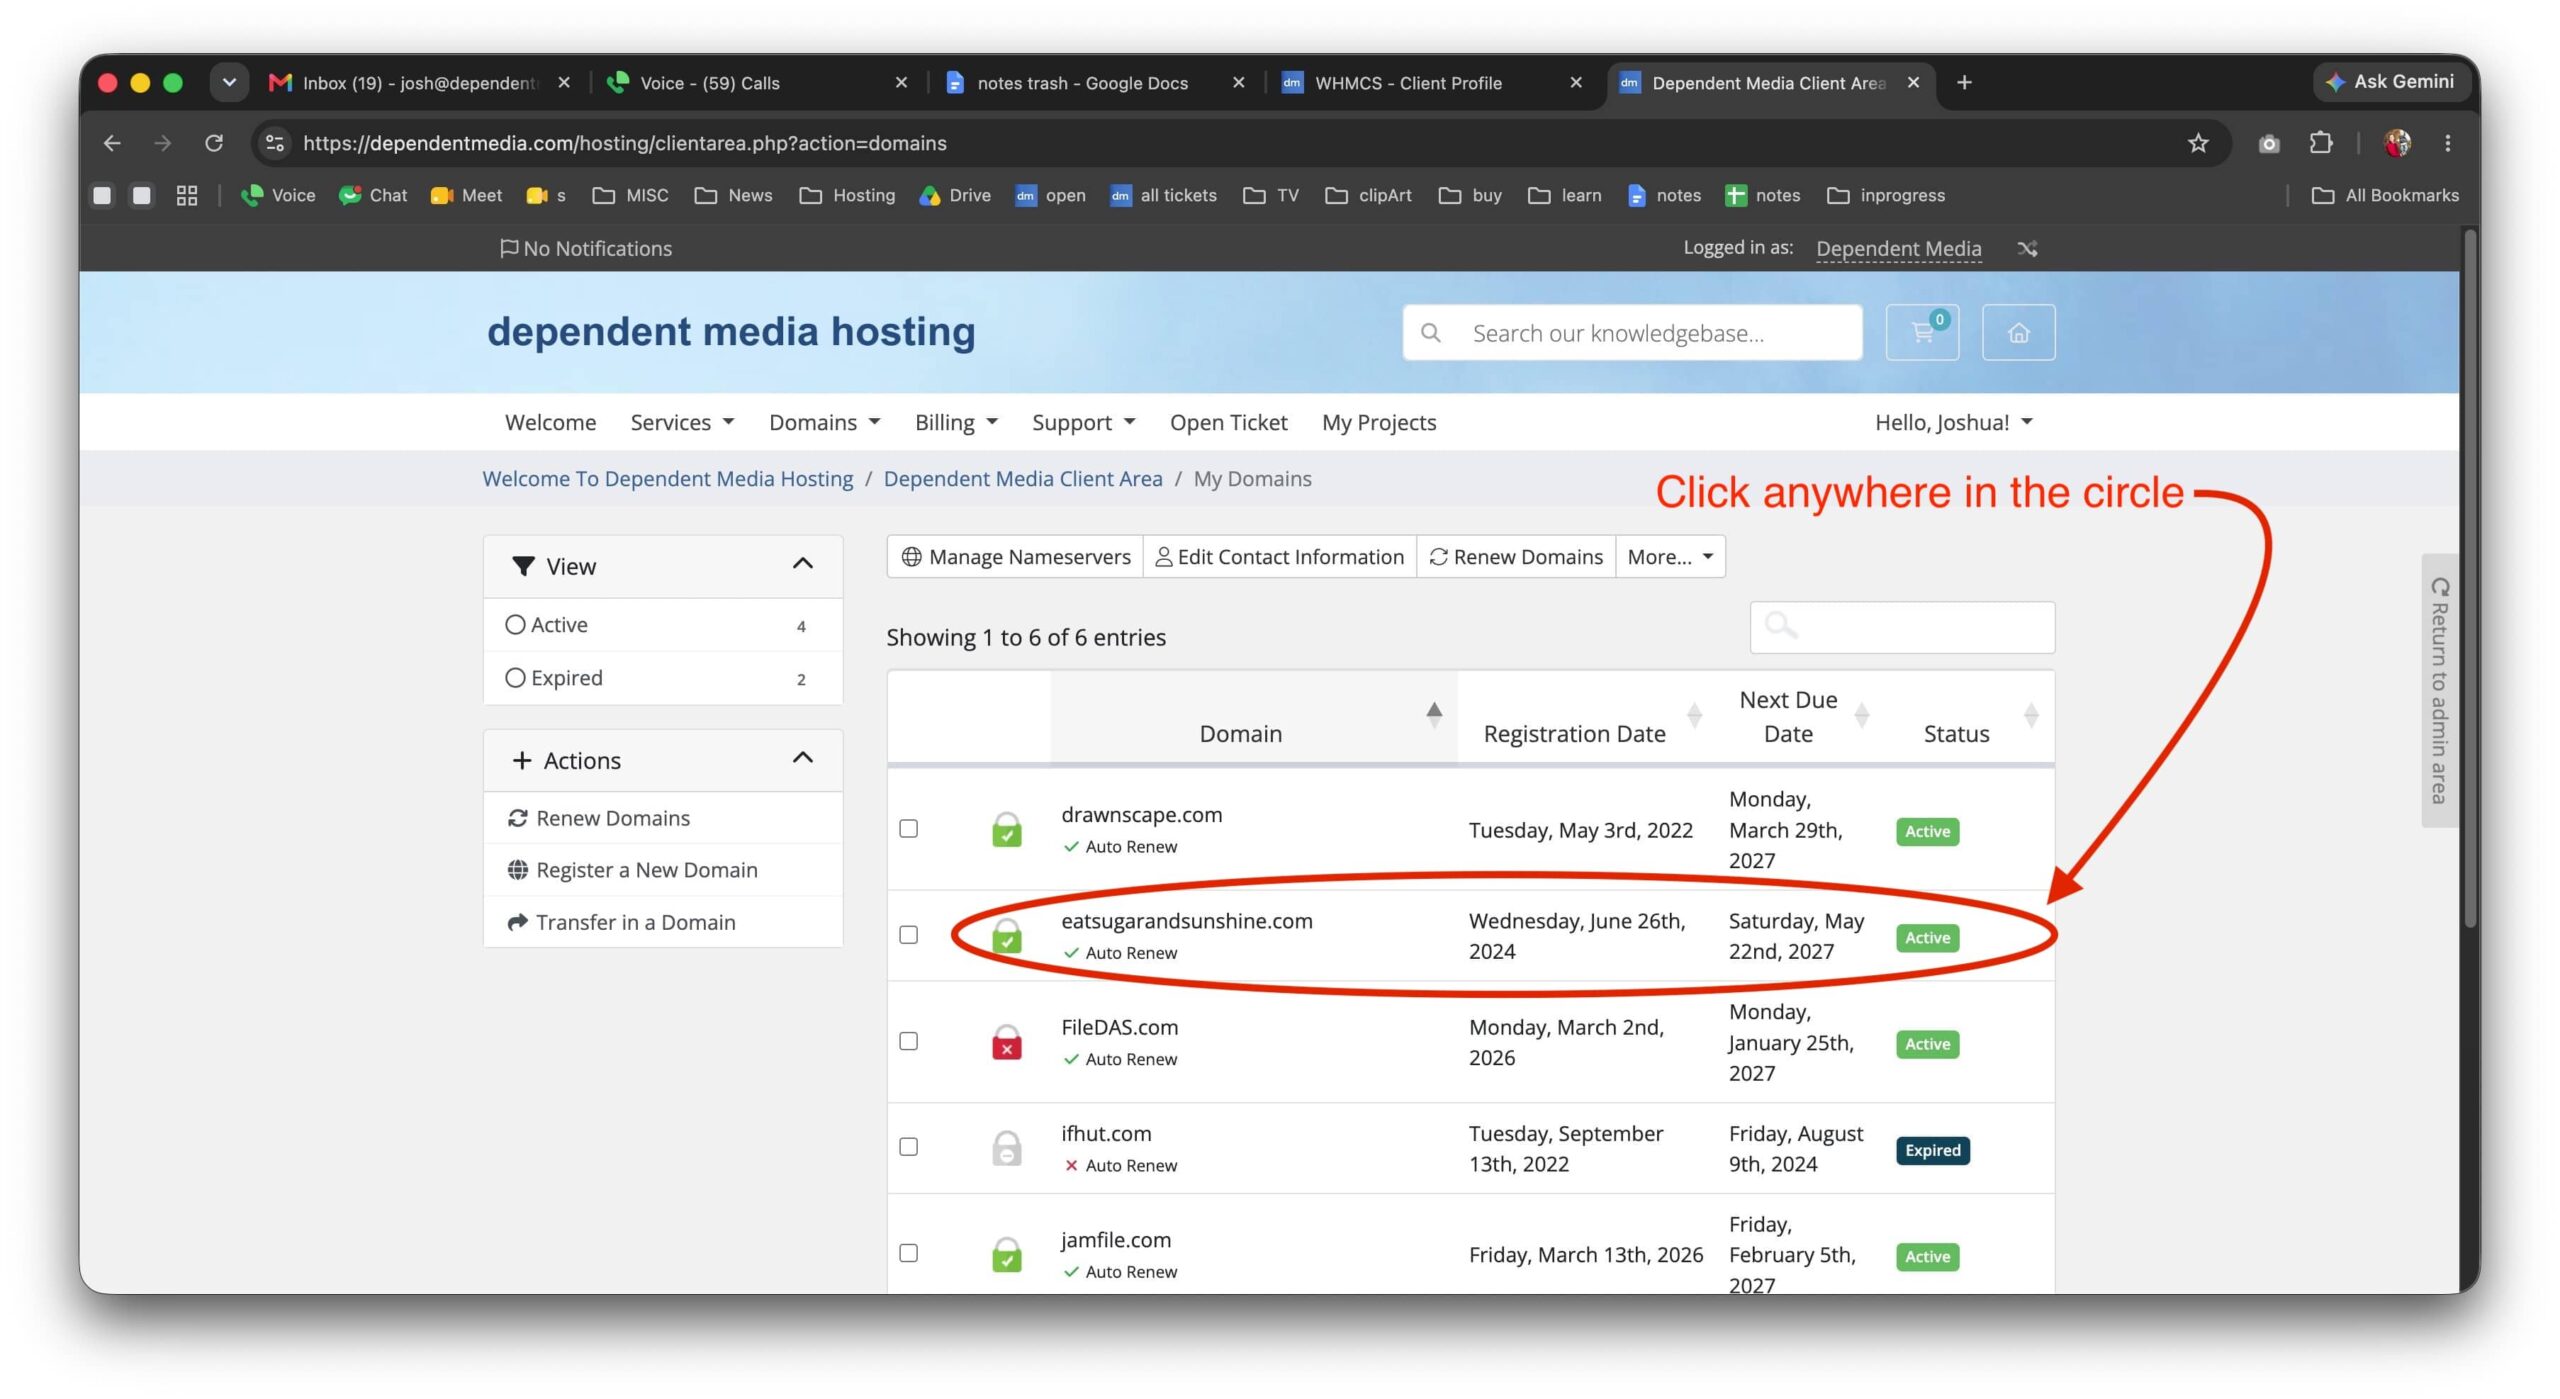Click the knowledgebase search field
This screenshot has width=2560, height=1399.
point(1632,332)
